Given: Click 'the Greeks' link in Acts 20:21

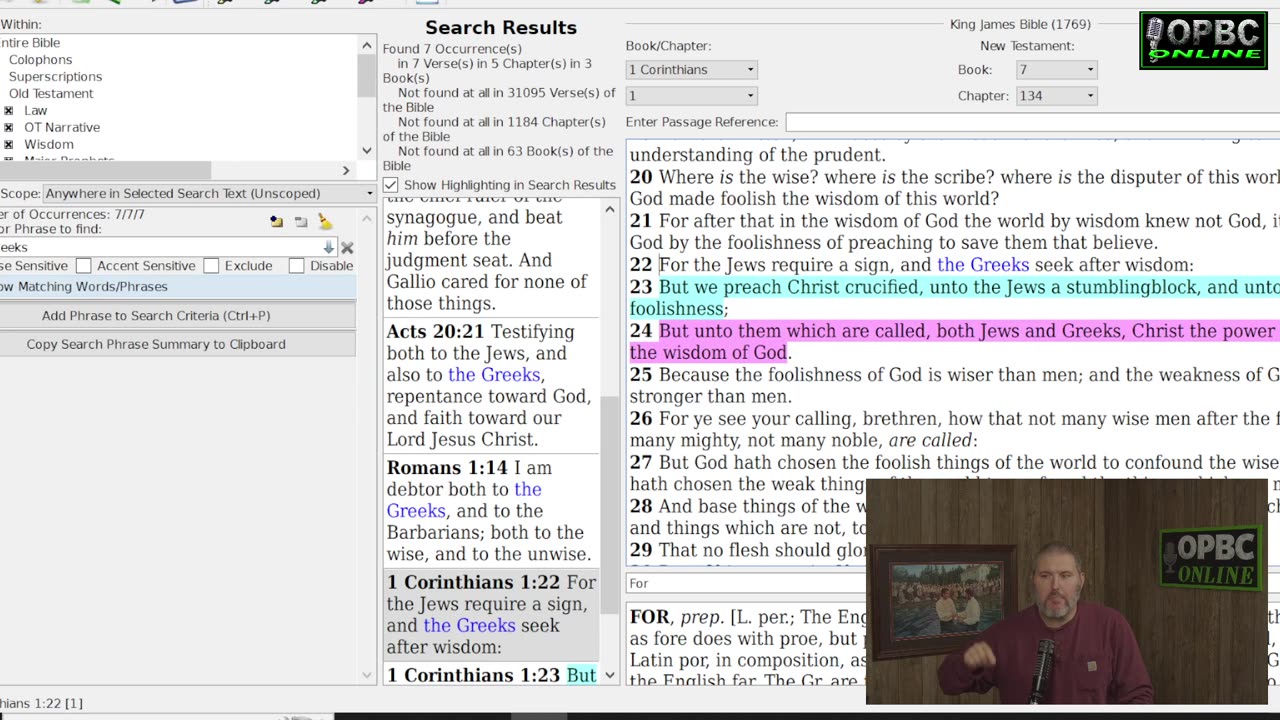Looking at the screenshot, I should coord(494,375).
